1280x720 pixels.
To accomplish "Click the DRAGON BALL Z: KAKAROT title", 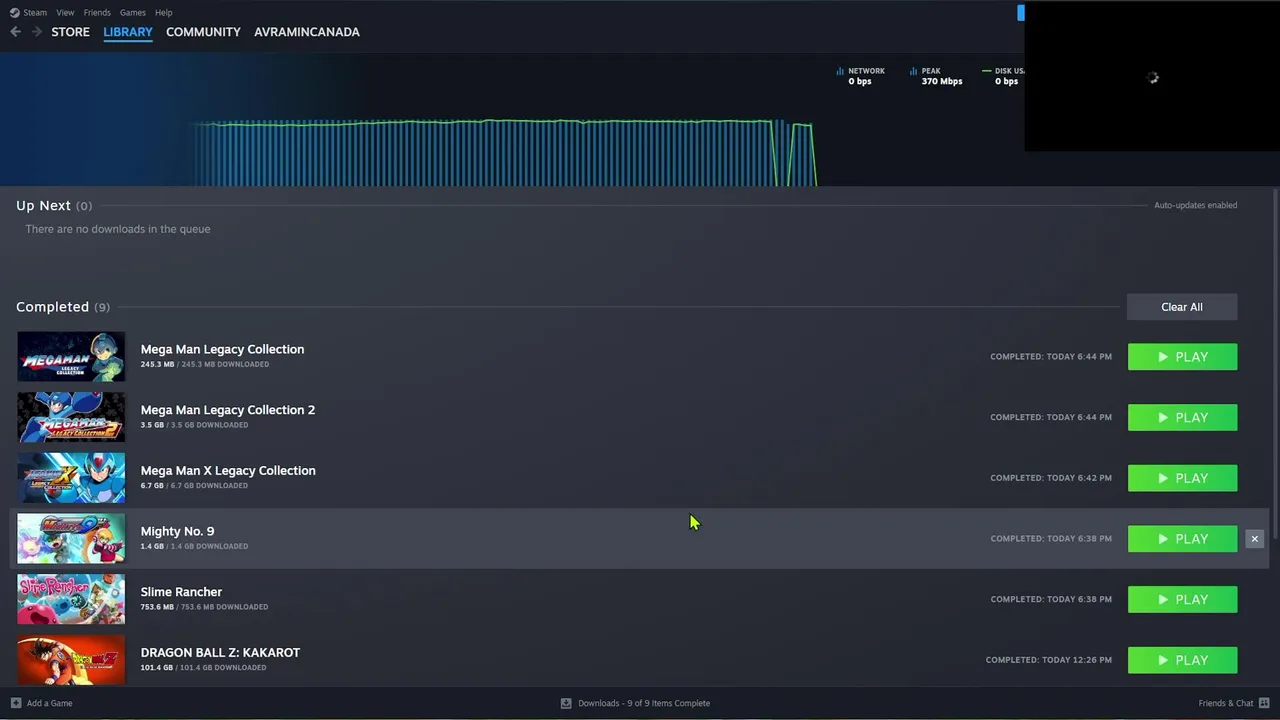I will [x=220, y=653].
